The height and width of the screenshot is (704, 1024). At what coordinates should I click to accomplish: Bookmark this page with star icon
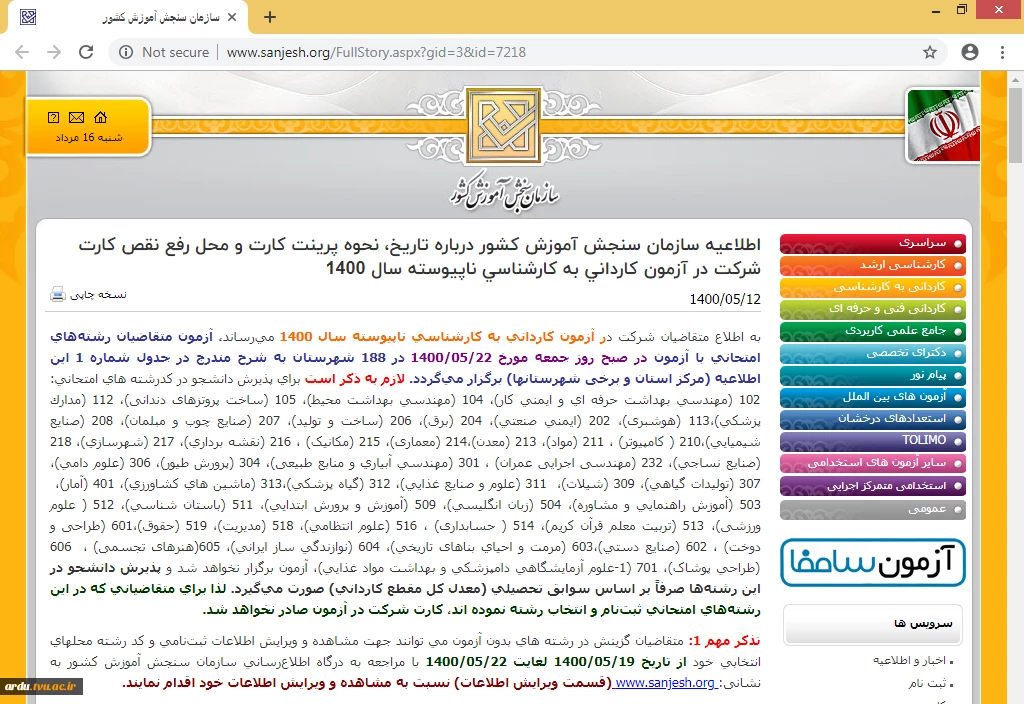[x=930, y=52]
